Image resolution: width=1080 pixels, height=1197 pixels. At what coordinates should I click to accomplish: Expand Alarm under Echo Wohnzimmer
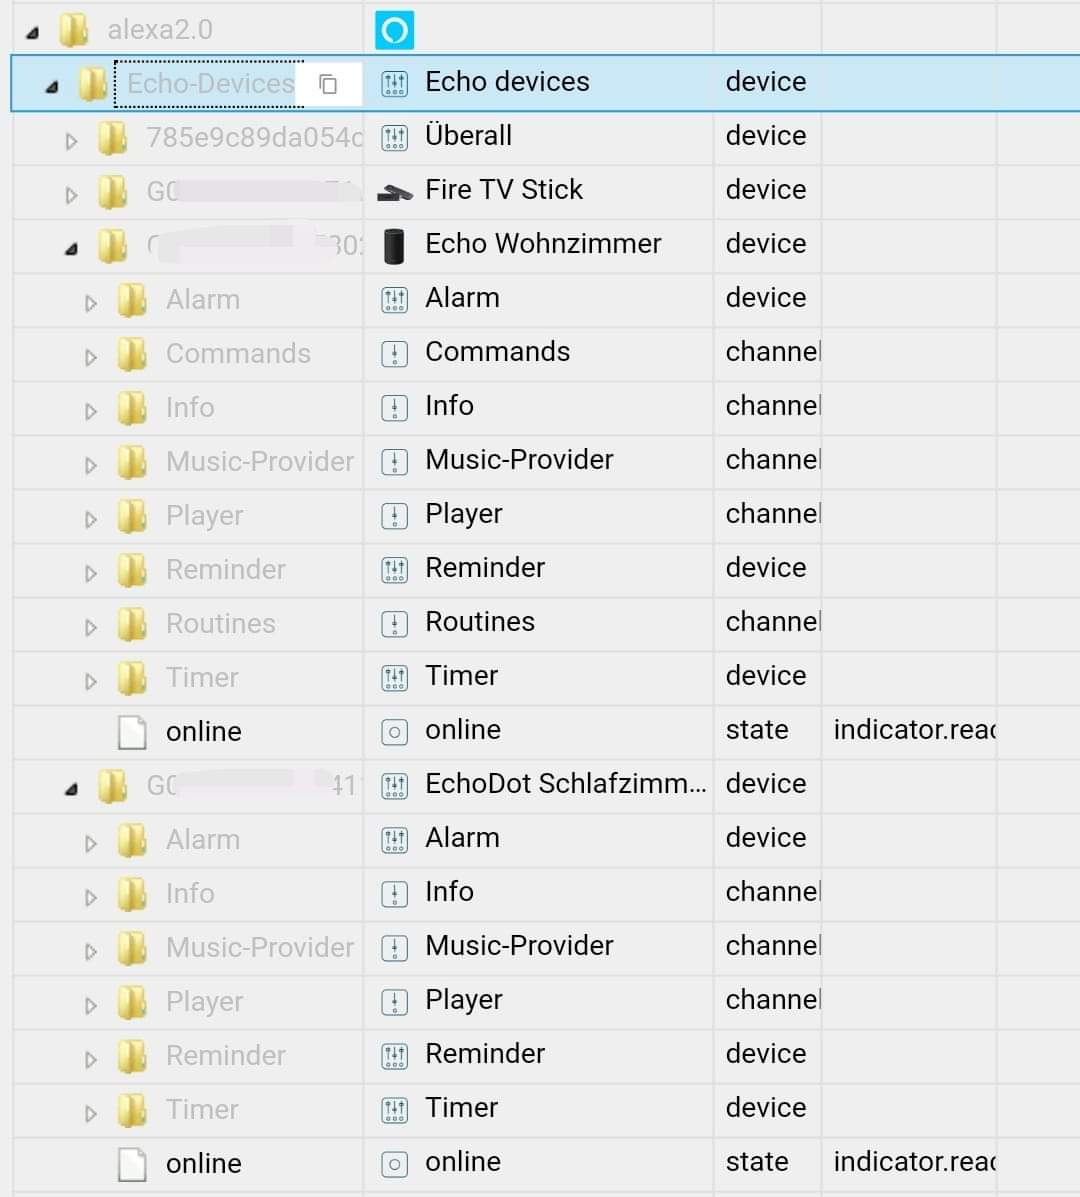[91, 303]
